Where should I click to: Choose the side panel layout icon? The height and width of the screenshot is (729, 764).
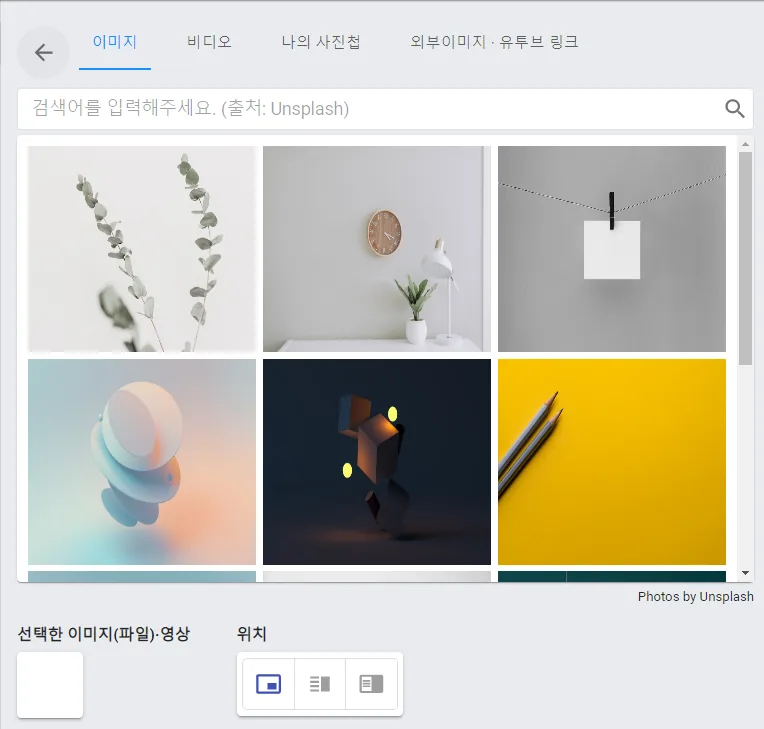[371, 684]
